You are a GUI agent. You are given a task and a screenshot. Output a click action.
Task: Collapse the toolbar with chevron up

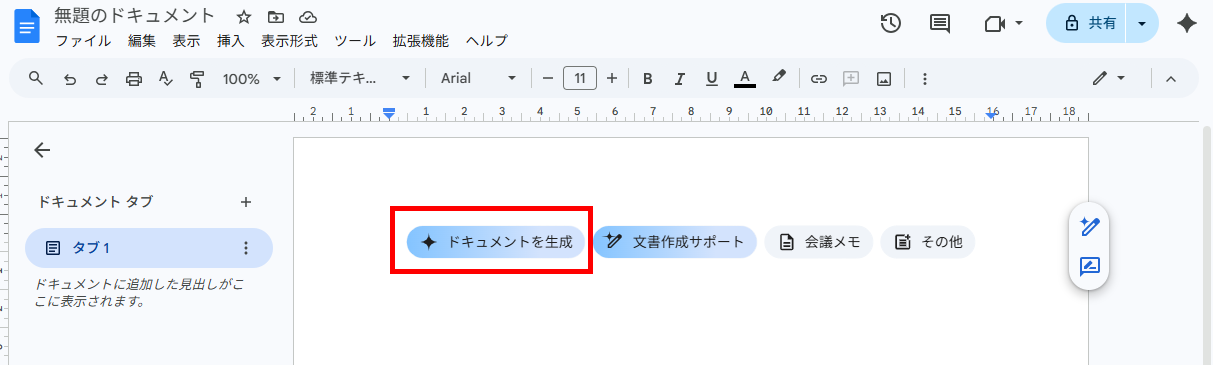click(1171, 78)
